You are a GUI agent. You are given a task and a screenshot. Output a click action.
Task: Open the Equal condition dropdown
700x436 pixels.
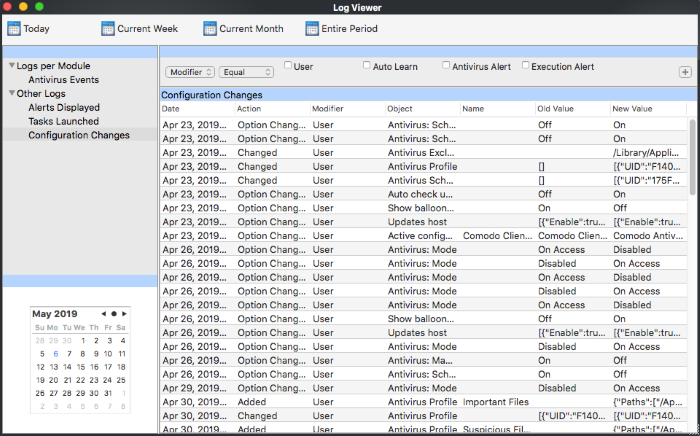(246, 72)
